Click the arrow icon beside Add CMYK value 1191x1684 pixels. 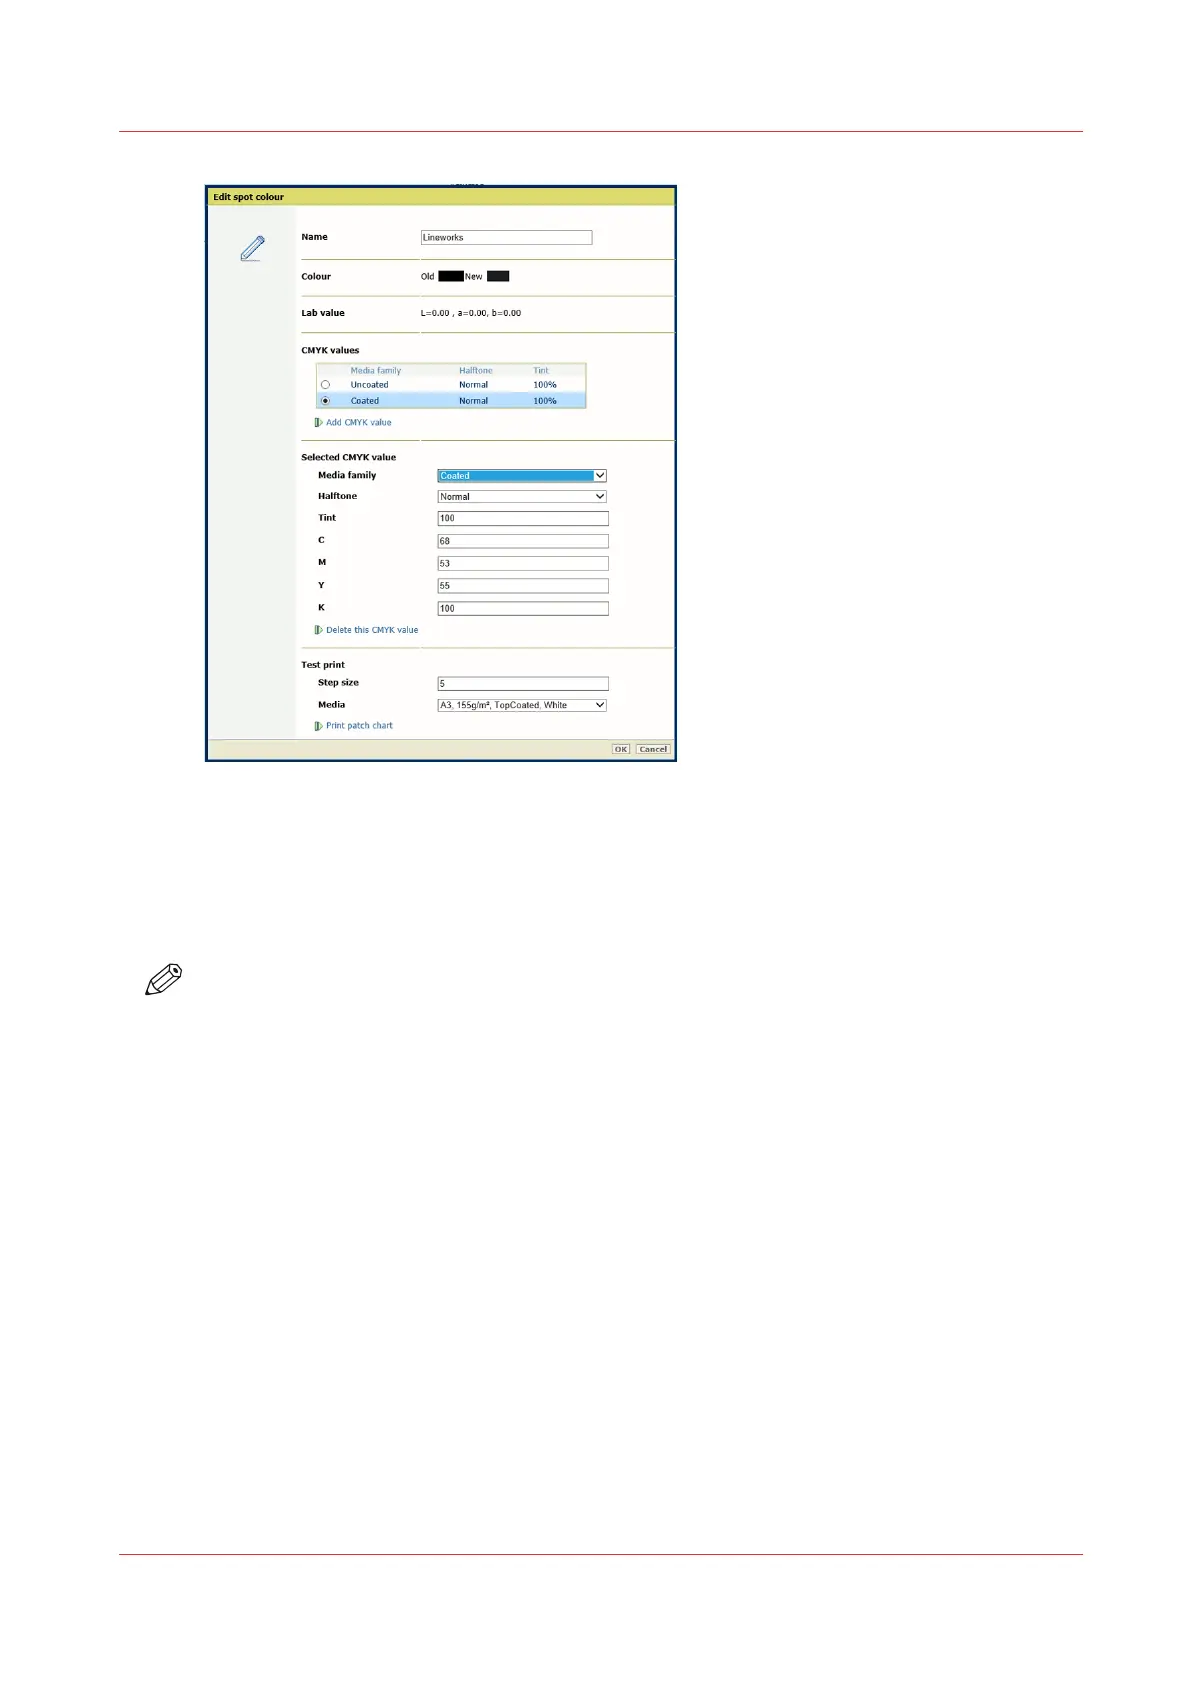click(318, 423)
